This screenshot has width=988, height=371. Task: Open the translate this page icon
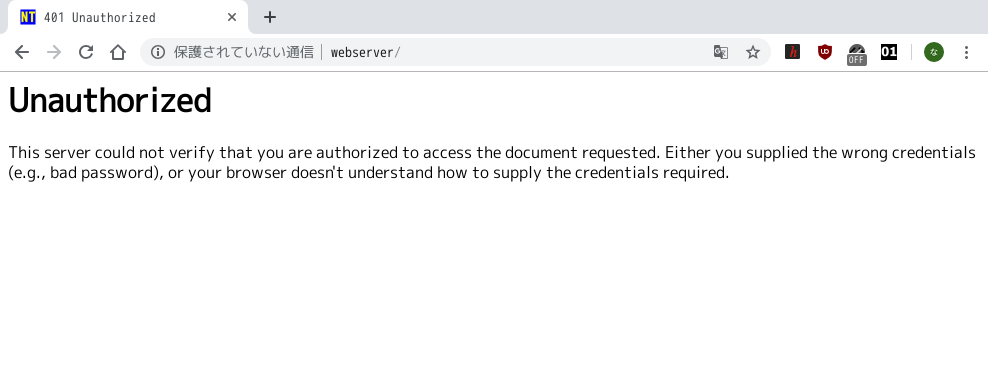tap(721, 52)
